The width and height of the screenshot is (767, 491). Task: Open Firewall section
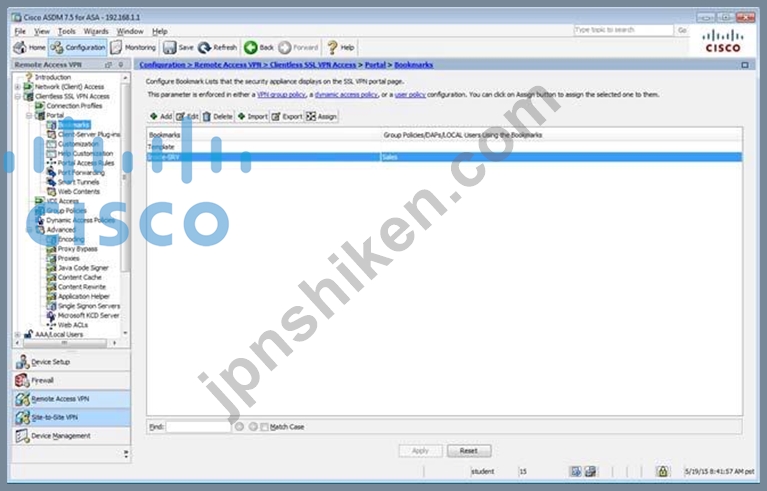click(x=71, y=380)
